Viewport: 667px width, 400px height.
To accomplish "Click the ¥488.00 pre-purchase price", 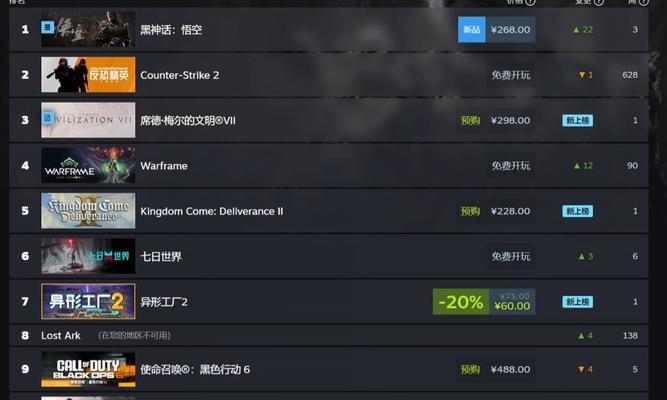I will coord(510,369).
